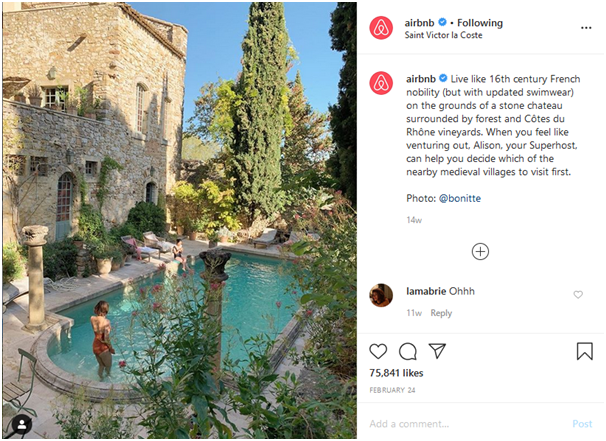View the 75,841 likes list
The image size is (606, 441).
(x=396, y=373)
